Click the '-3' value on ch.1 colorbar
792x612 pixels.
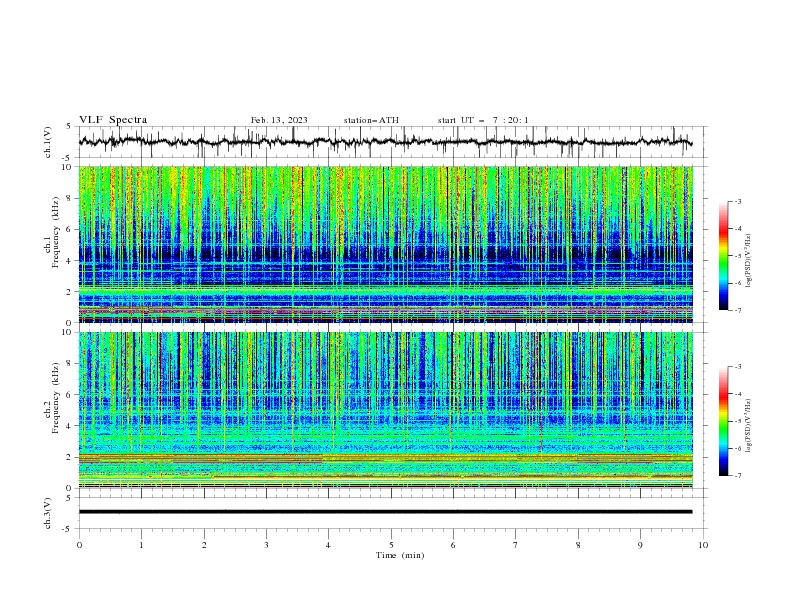737,201
